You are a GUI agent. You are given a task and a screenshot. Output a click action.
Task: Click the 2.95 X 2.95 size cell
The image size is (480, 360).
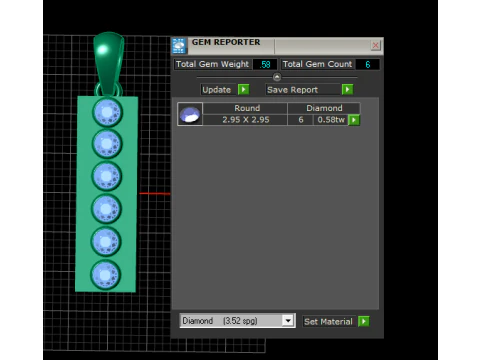point(245,120)
